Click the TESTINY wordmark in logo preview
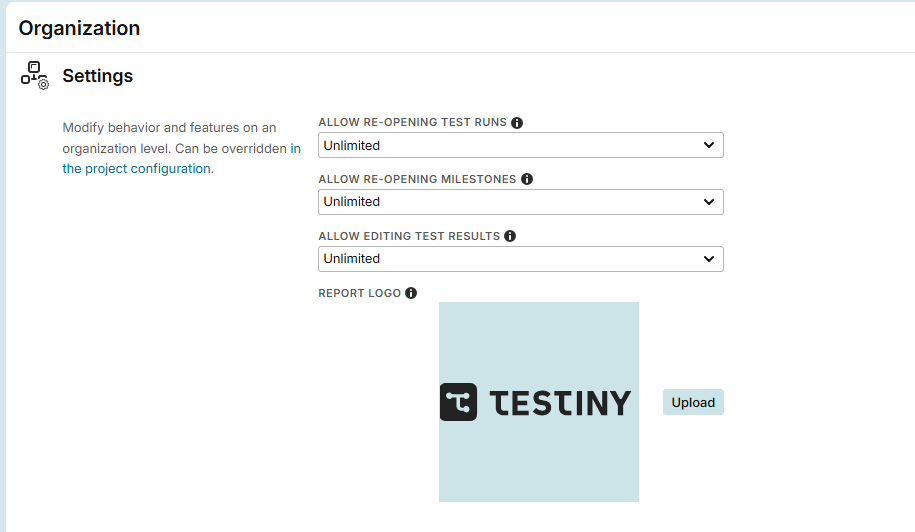Screen dimensions: 915x532 tap(561, 403)
